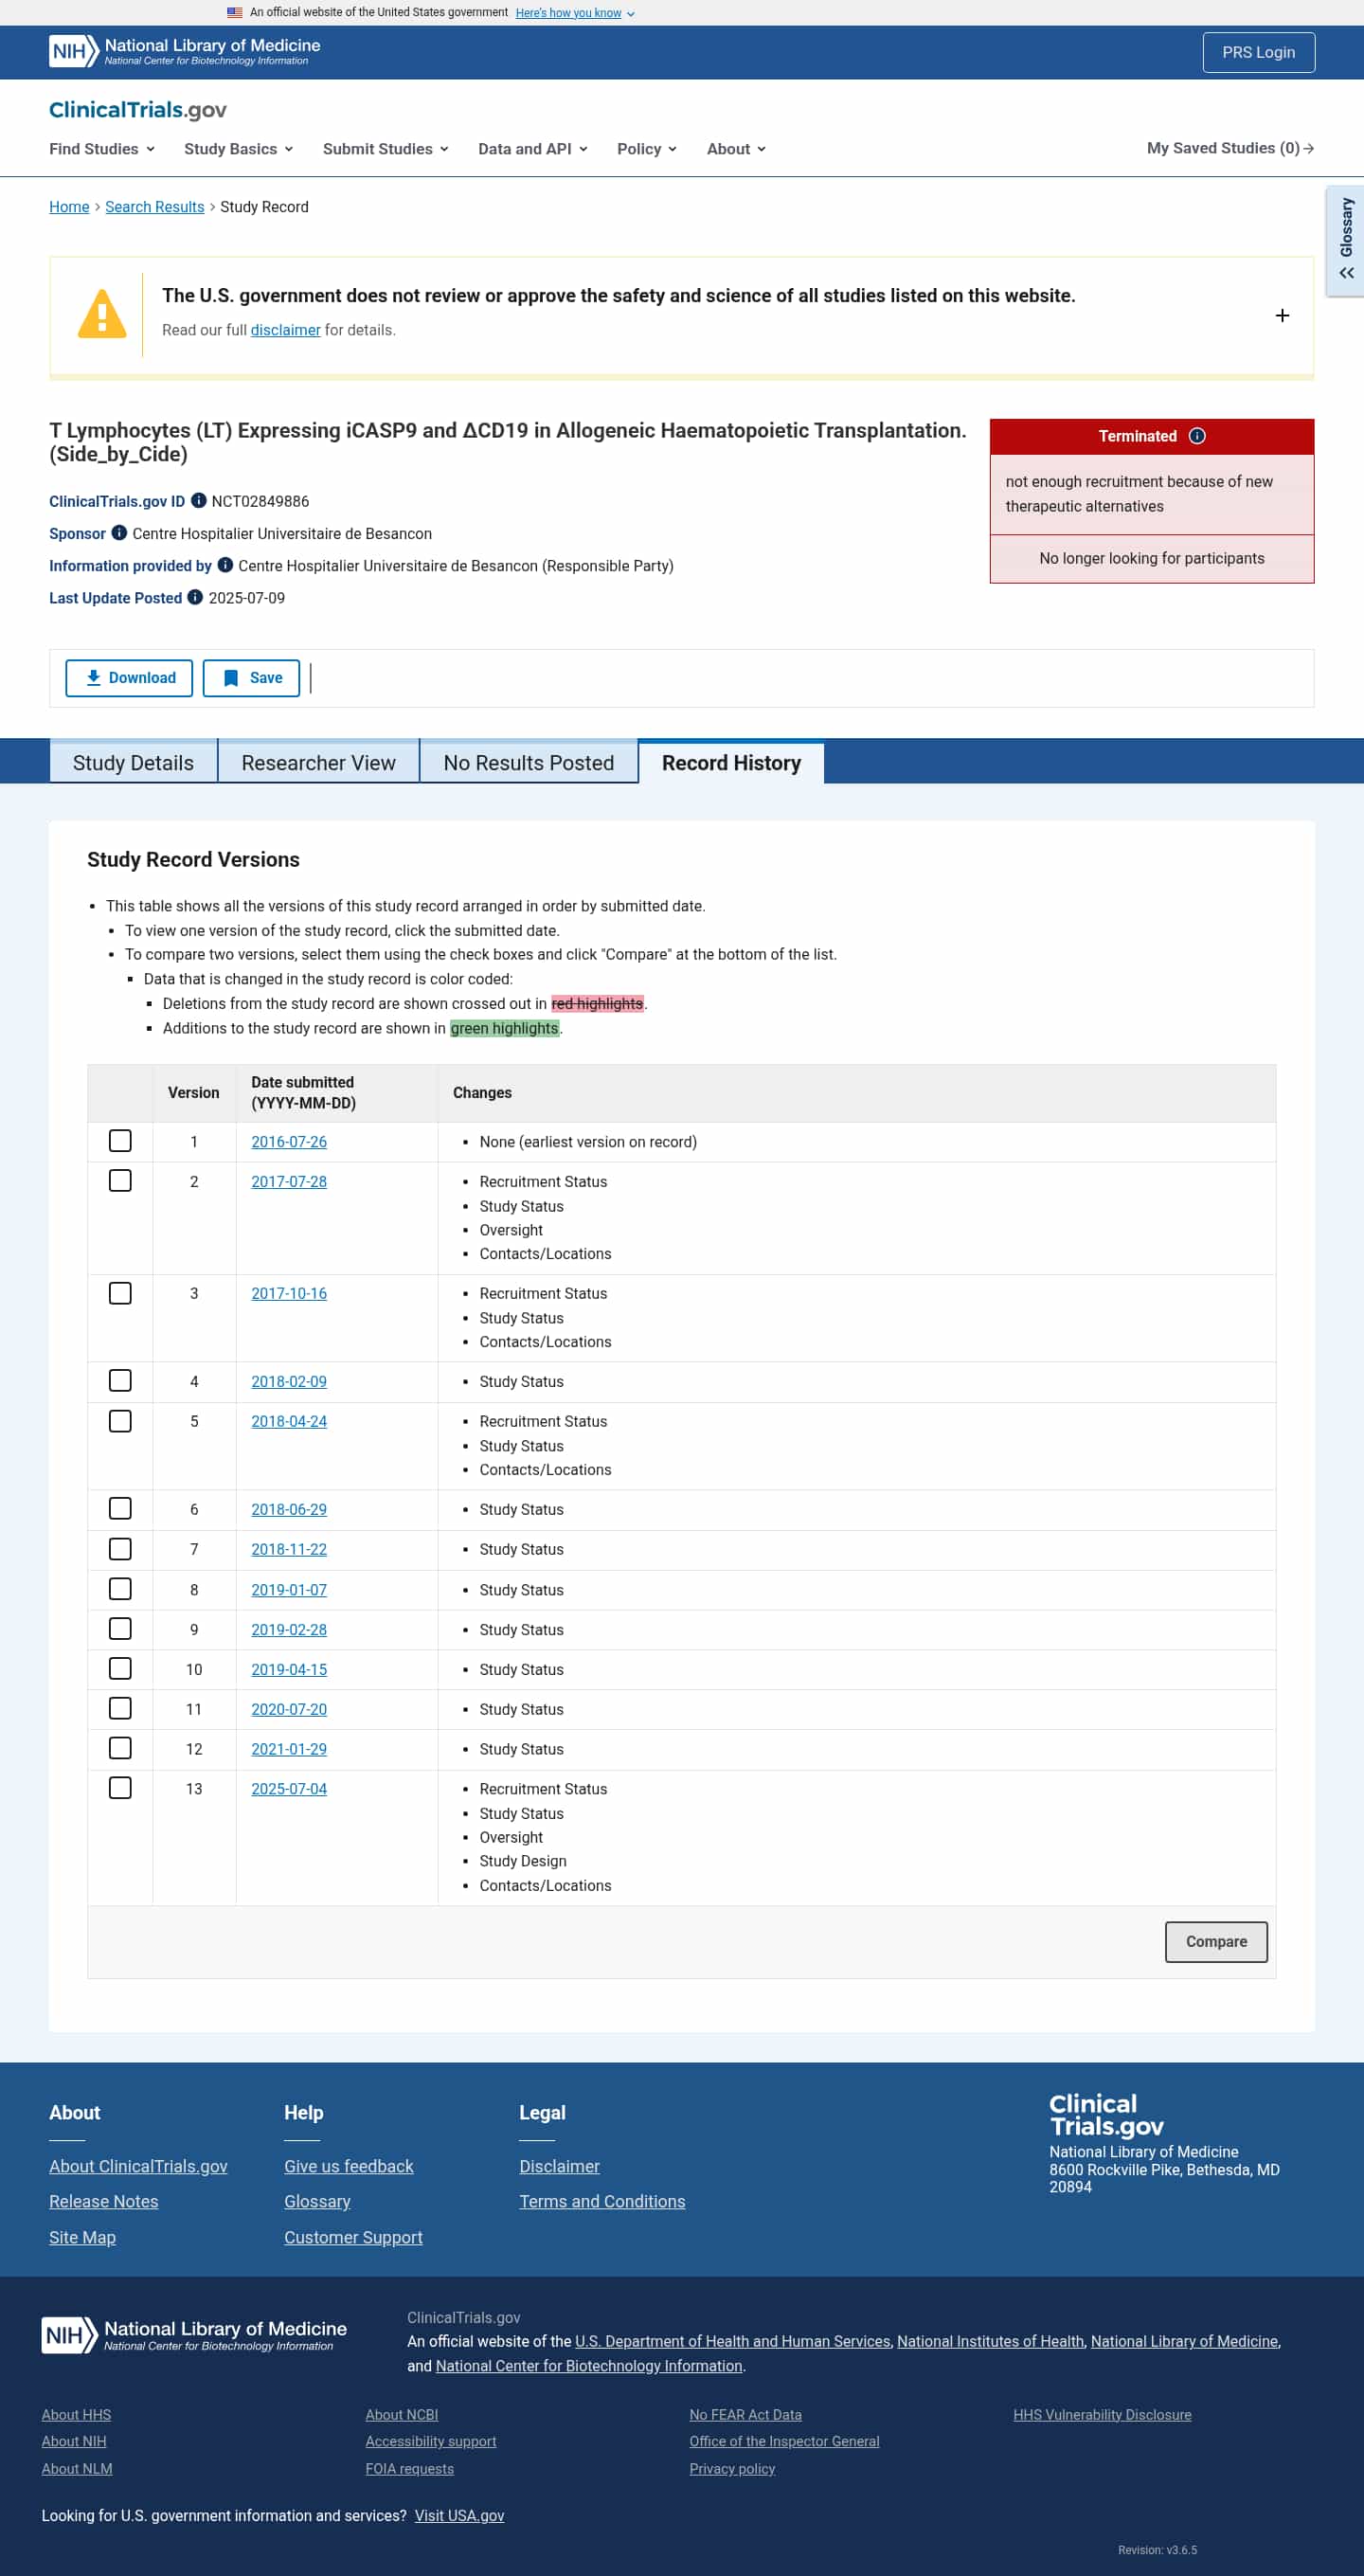The height and width of the screenshot is (2576, 1364).
Task: Click the study ID text NCT02849886
Action: point(260,501)
